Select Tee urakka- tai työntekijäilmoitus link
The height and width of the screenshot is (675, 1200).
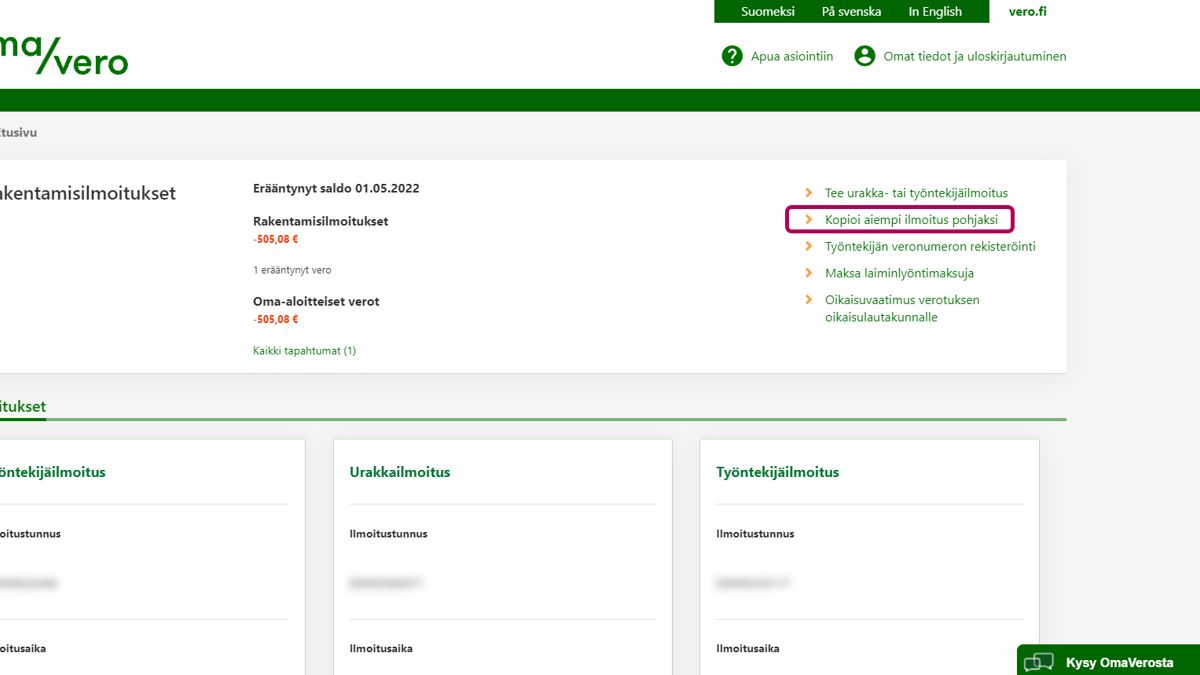click(916, 193)
